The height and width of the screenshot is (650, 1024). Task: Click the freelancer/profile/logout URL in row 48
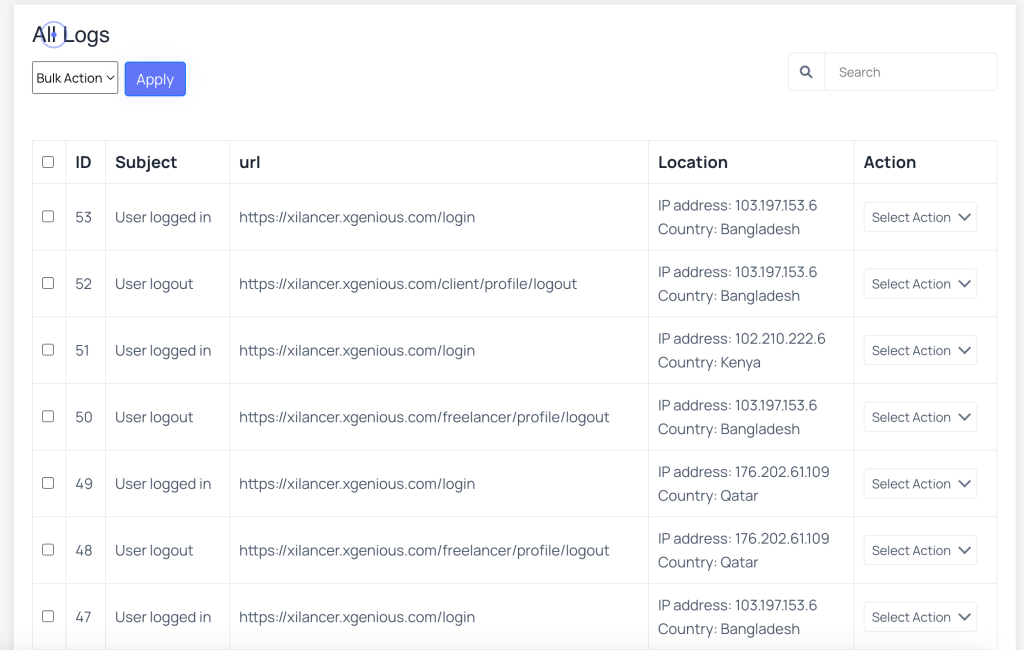(424, 550)
